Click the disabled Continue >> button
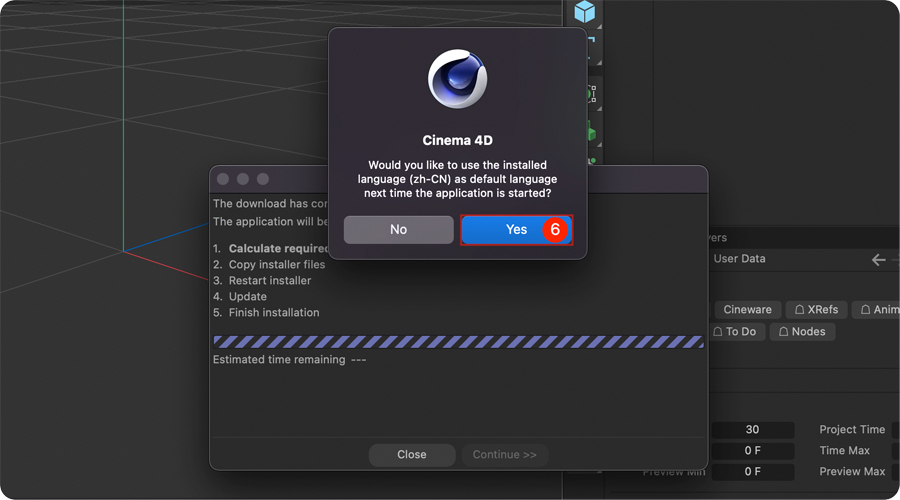This screenshot has height=500, width=900. pos(505,455)
